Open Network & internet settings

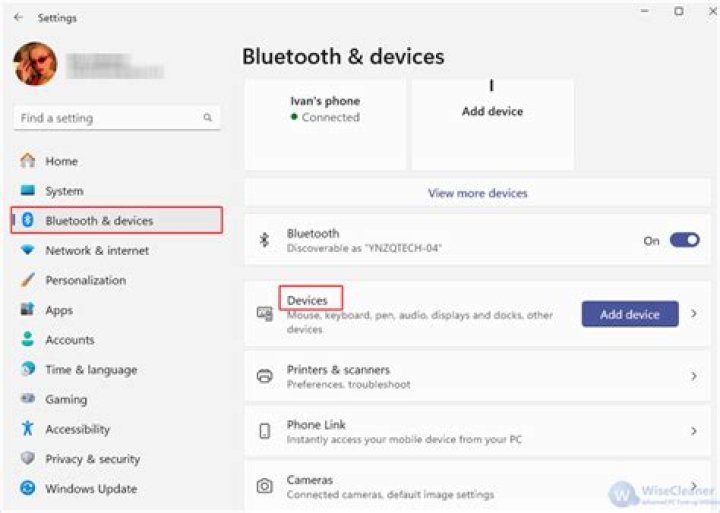pyautogui.click(x=117, y=250)
